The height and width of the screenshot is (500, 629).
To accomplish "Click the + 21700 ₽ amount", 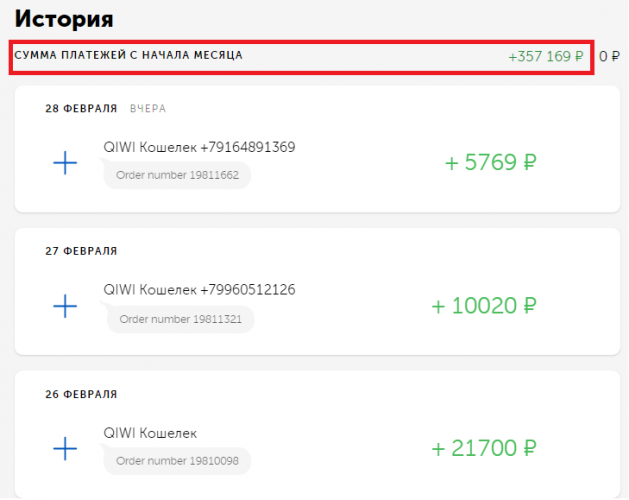I will click(x=484, y=448).
